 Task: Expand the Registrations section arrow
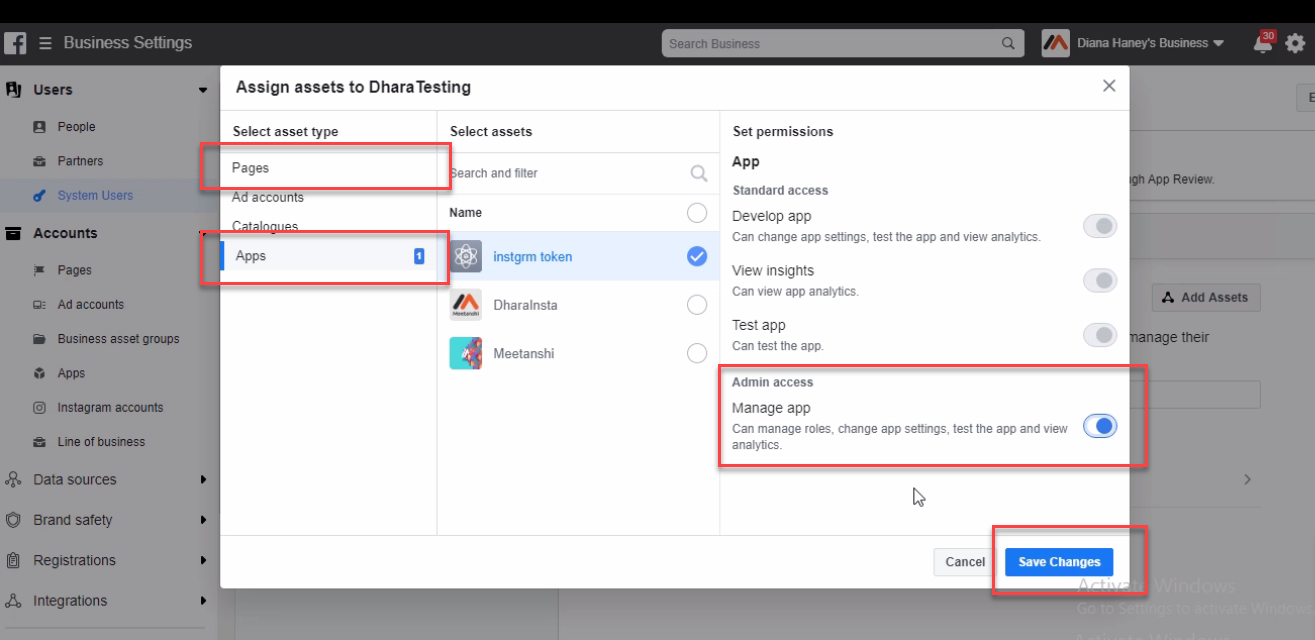pyautogui.click(x=203, y=561)
